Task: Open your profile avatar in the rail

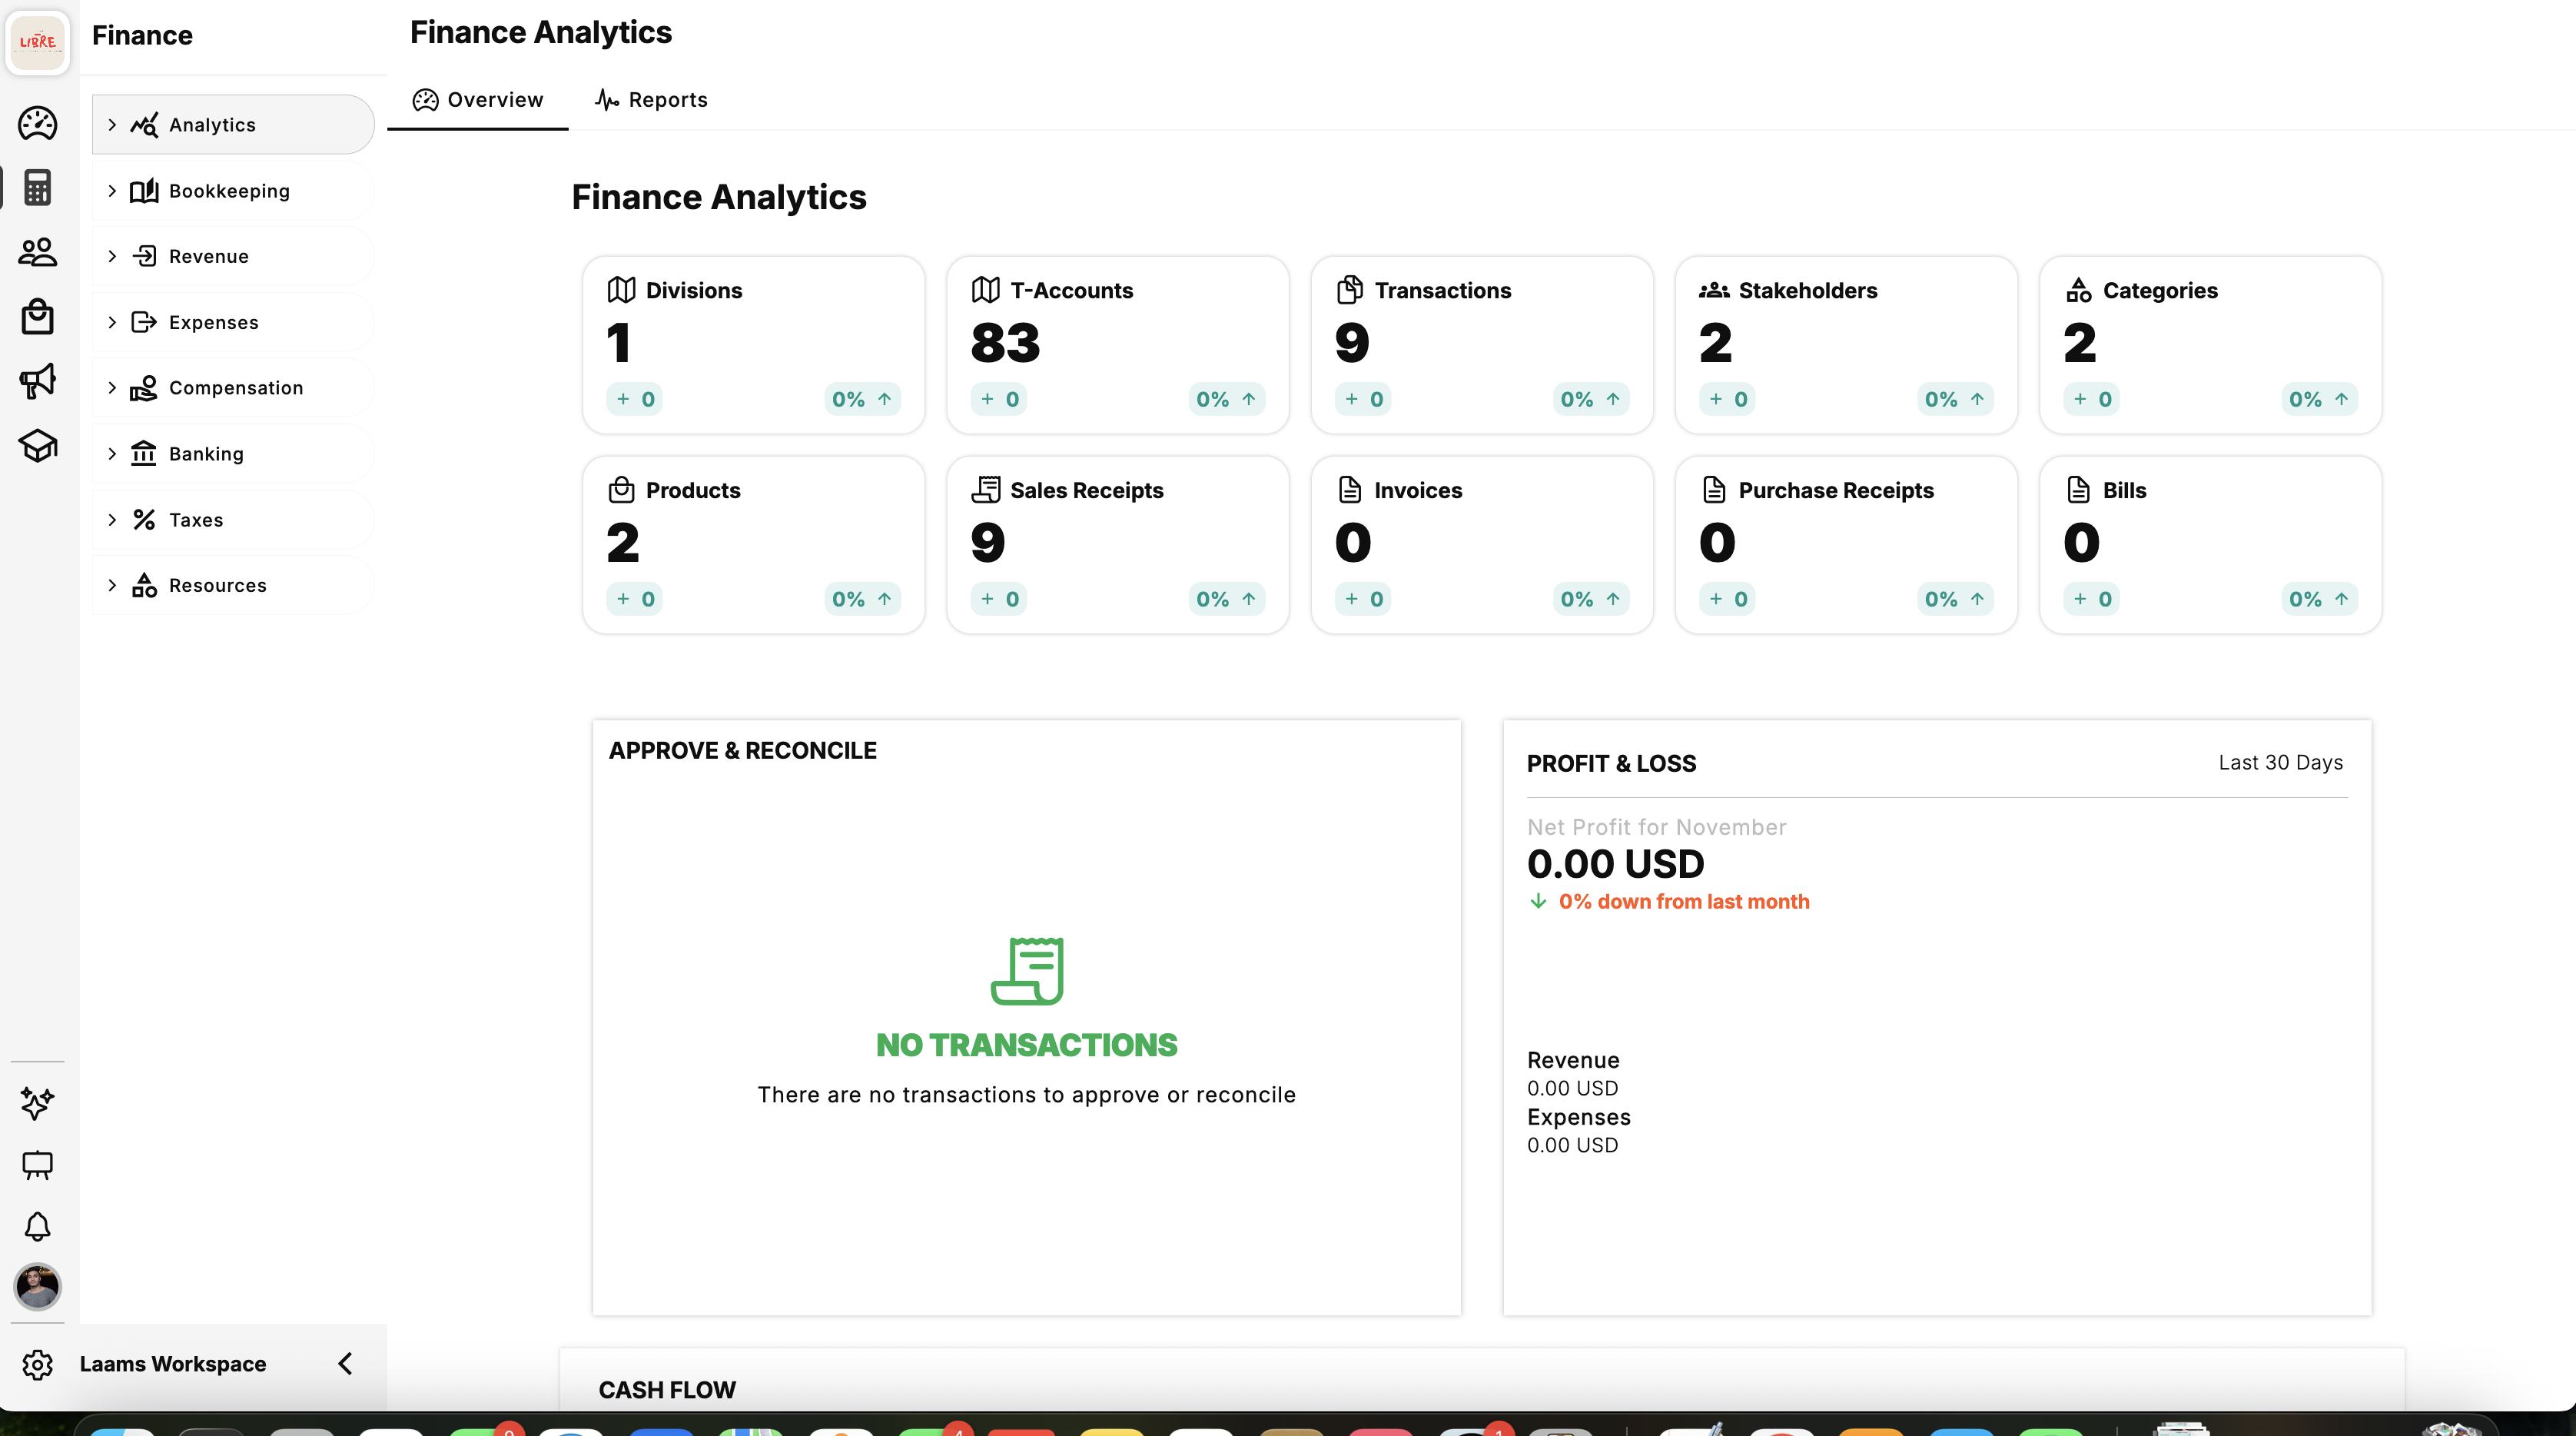Action: pos(37,1288)
